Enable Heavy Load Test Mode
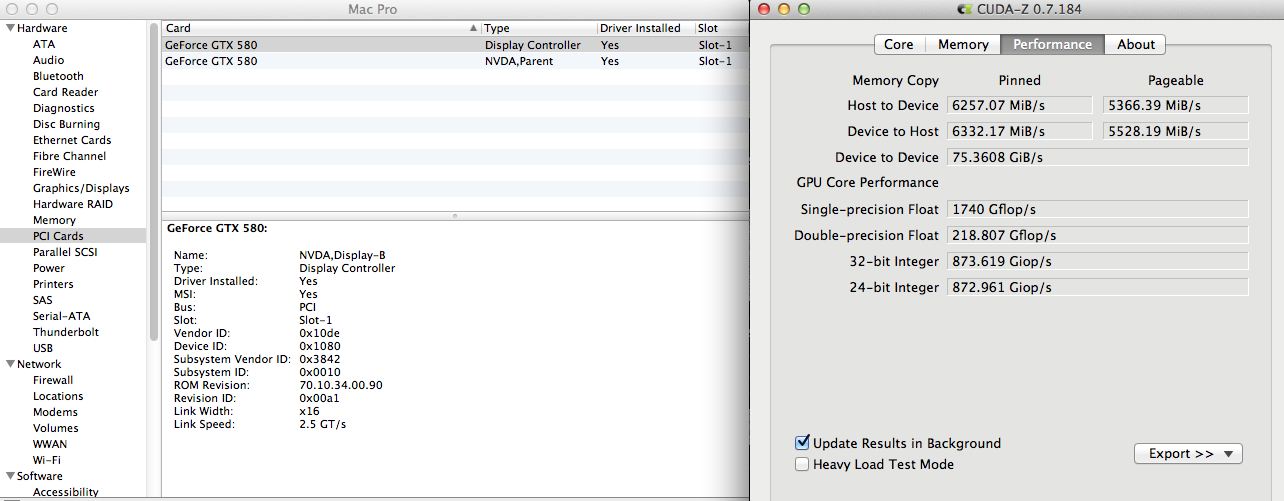The height and width of the screenshot is (501, 1284). point(802,464)
